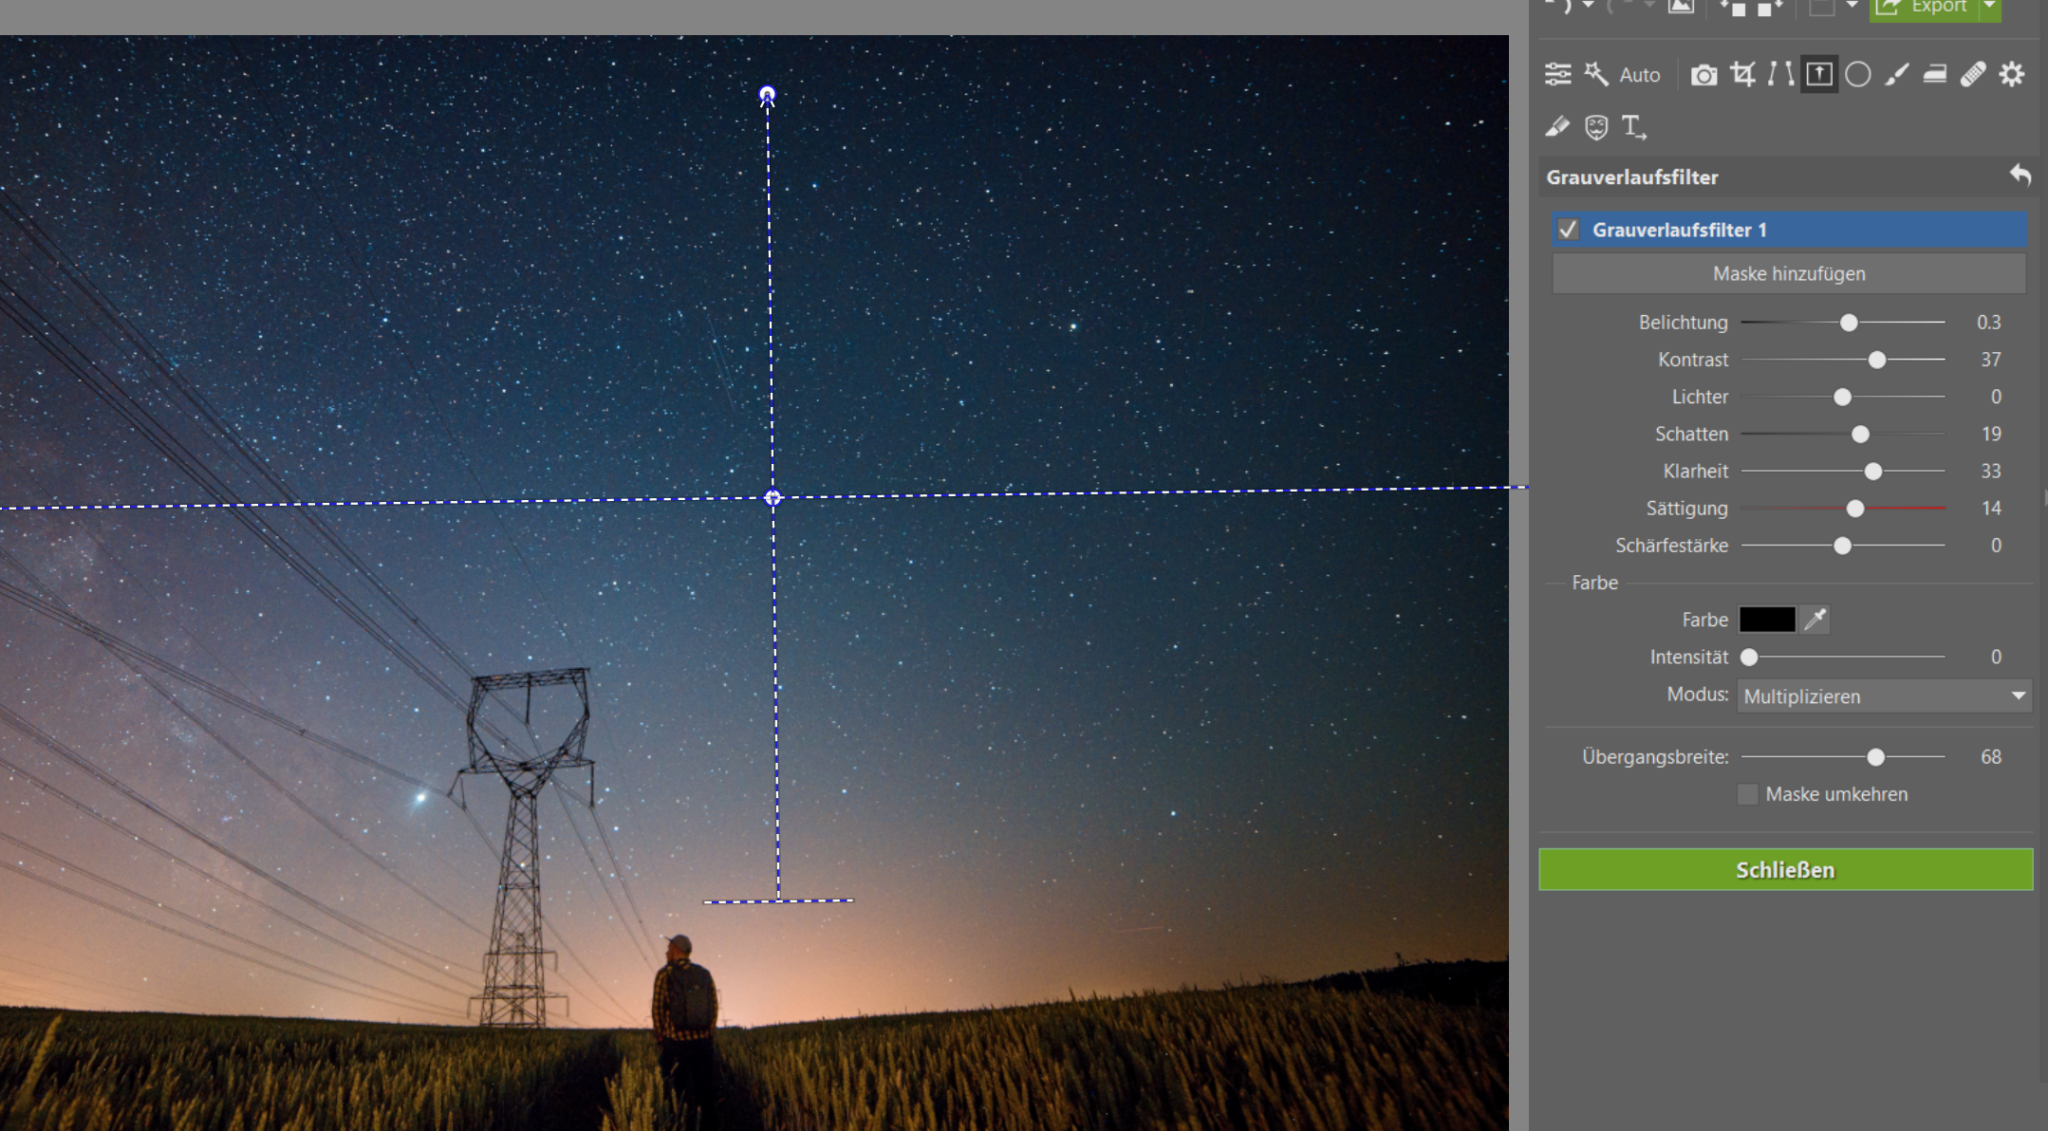Image resolution: width=2048 pixels, height=1131 pixels.
Task: Click the Schatten slider handle
Action: [x=1860, y=434]
